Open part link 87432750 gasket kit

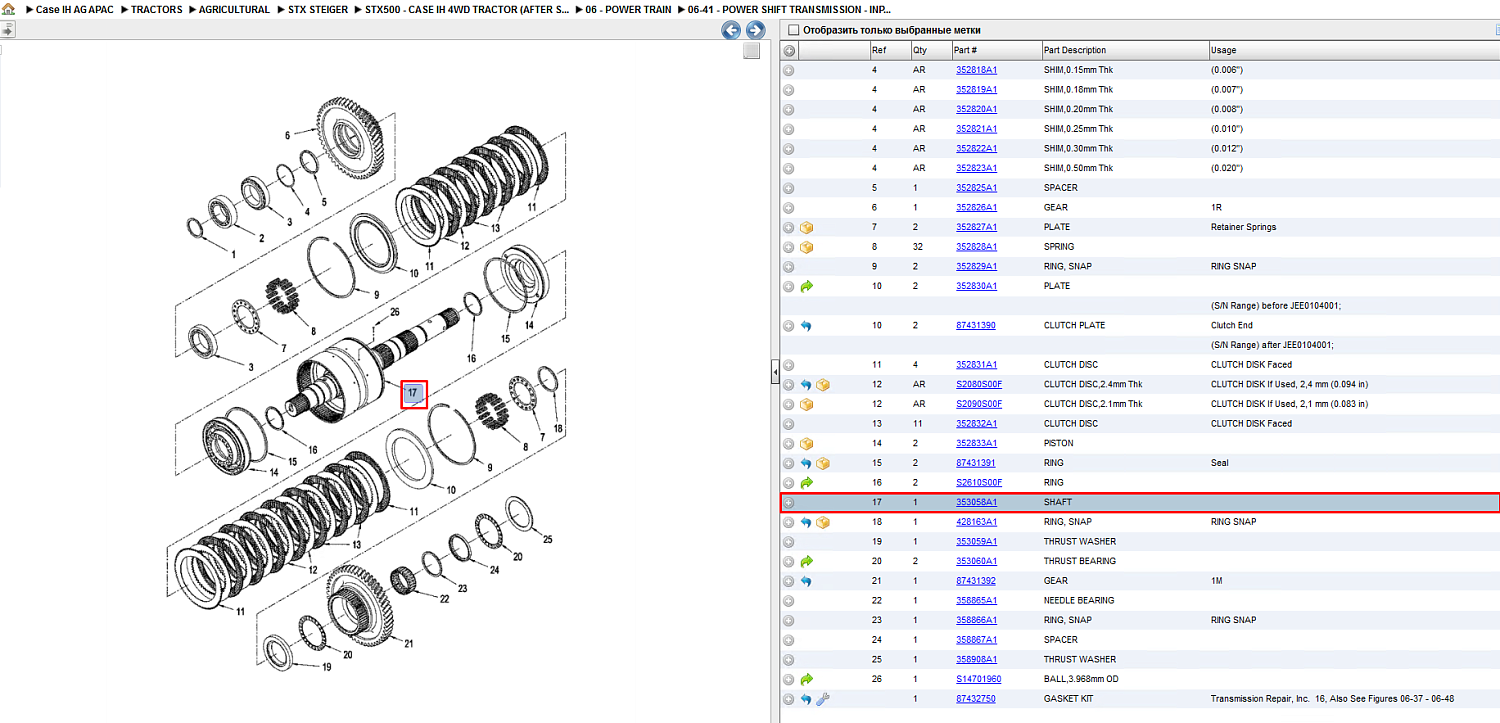(976, 698)
